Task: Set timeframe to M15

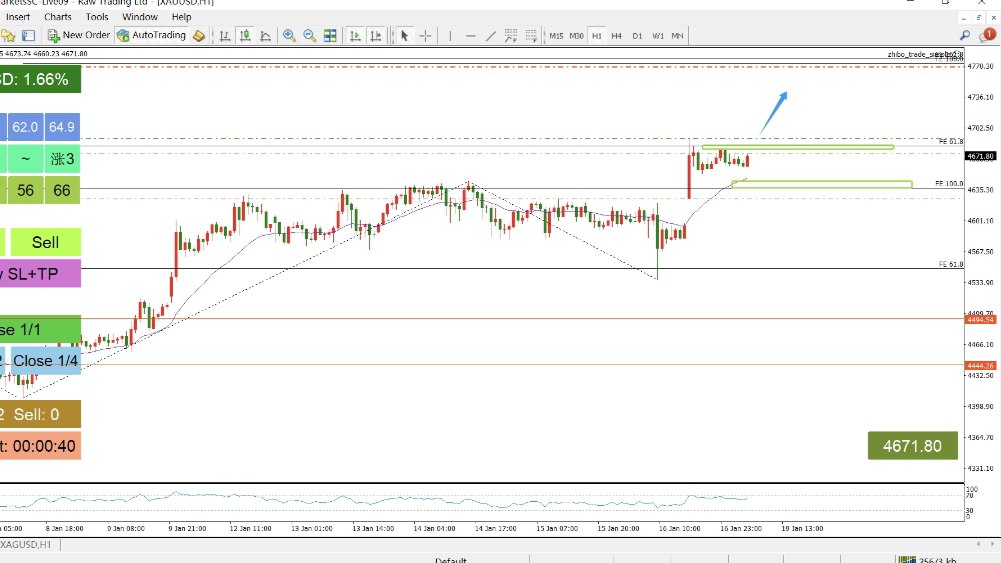Action: pos(556,36)
